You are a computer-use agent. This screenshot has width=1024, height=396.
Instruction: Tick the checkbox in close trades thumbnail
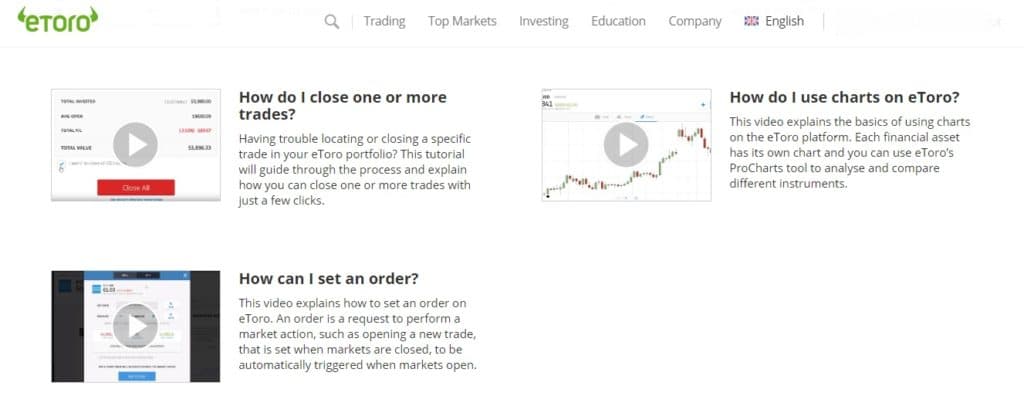coord(62,165)
